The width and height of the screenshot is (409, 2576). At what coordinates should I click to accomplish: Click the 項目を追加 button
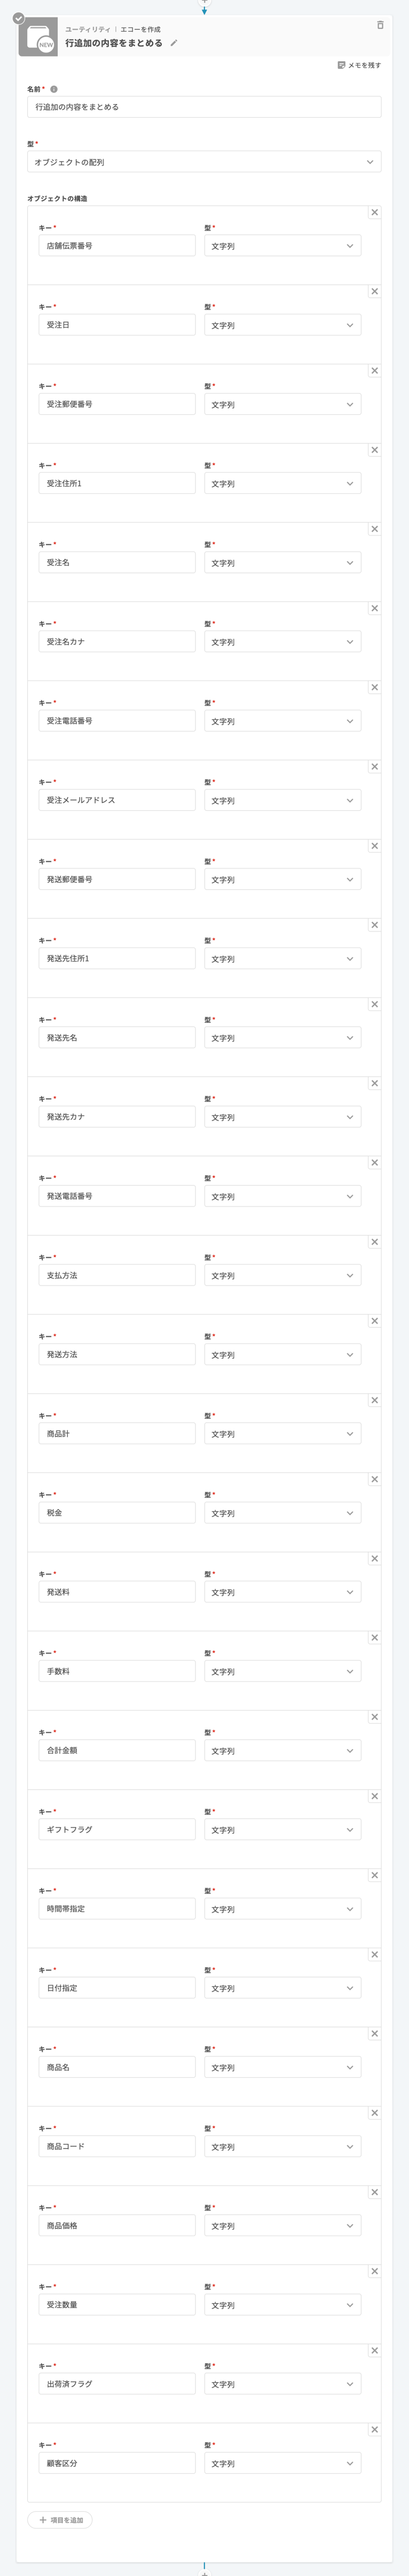pos(60,2520)
